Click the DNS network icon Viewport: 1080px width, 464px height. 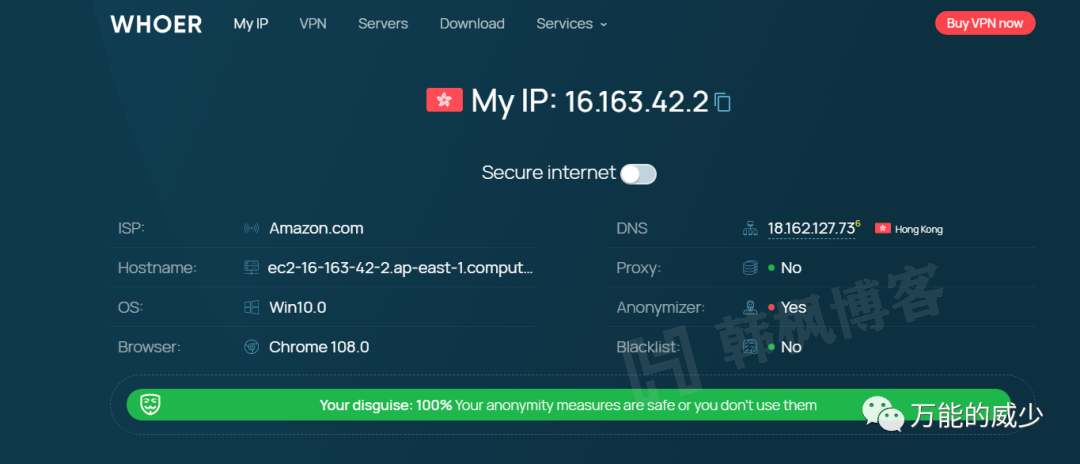(x=750, y=229)
